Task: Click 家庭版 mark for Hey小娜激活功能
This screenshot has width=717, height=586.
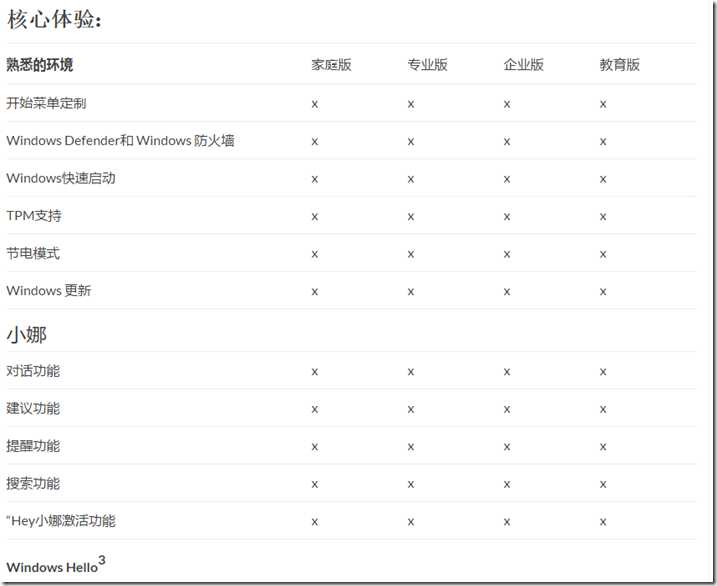Action: 315,522
